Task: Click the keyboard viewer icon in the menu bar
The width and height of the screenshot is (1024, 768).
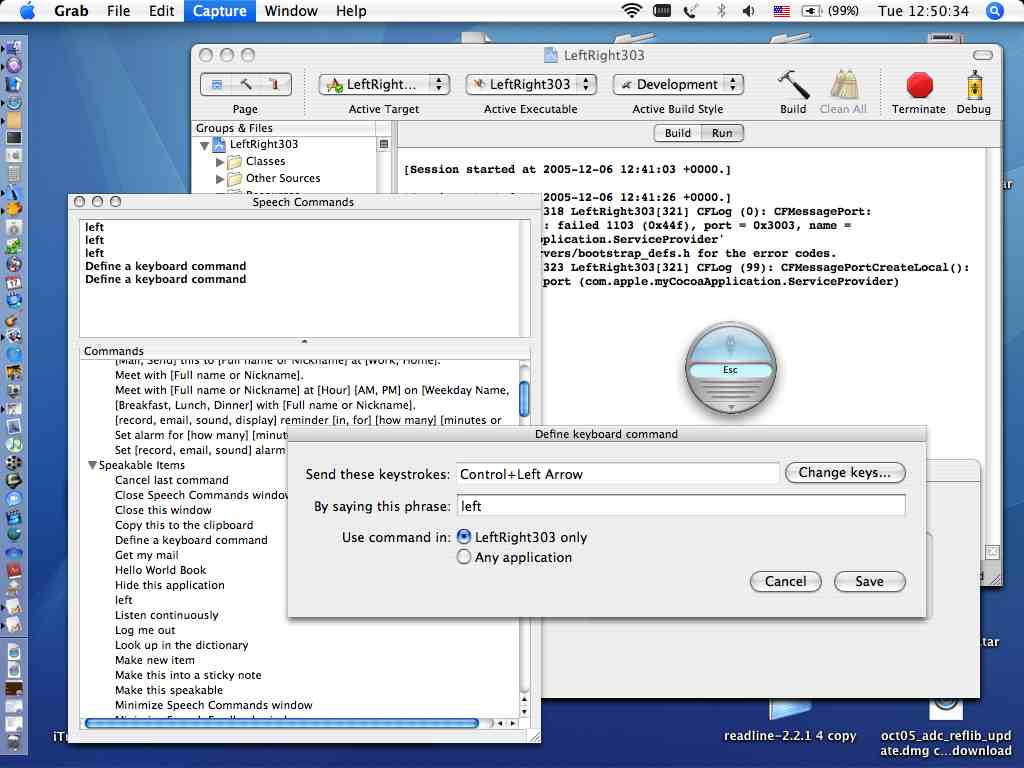Action: pos(662,10)
